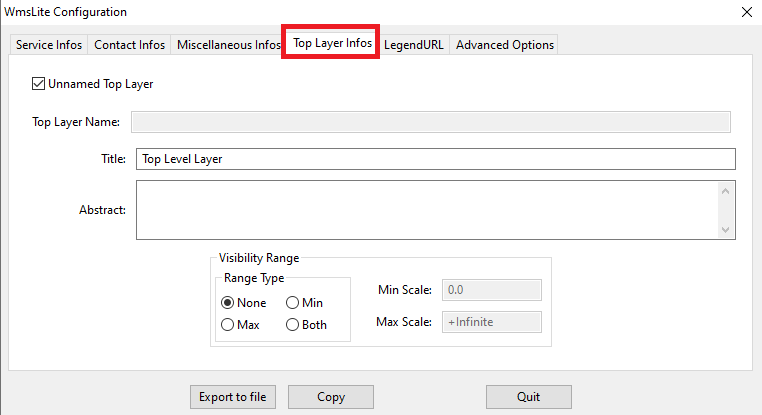762x415 pixels.
Task: Click the 'Top Layer Name:' label
Action: [76, 122]
